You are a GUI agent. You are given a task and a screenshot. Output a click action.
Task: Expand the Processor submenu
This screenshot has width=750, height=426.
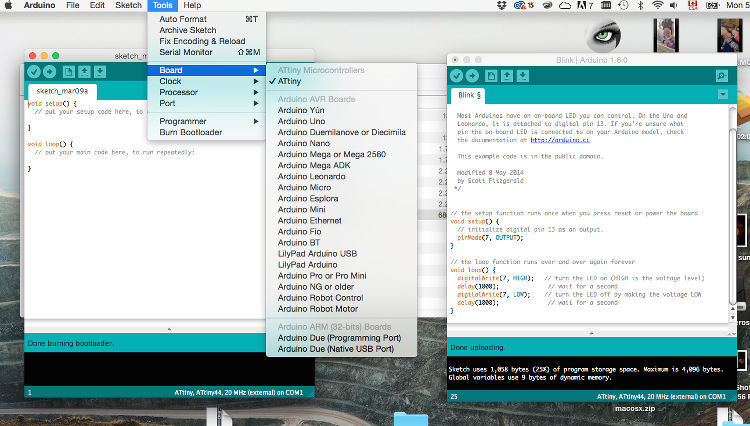207,92
